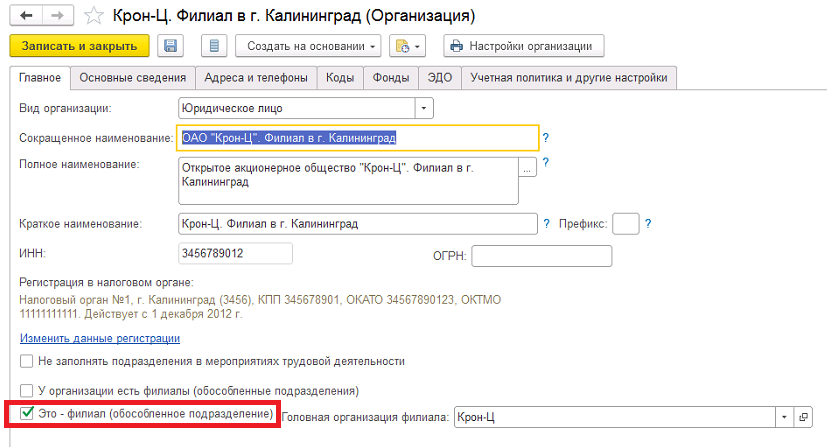The height and width of the screenshot is (447, 827).
Task: Follow the 'Изменить данные регистрации' link
Action: pos(100,338)
